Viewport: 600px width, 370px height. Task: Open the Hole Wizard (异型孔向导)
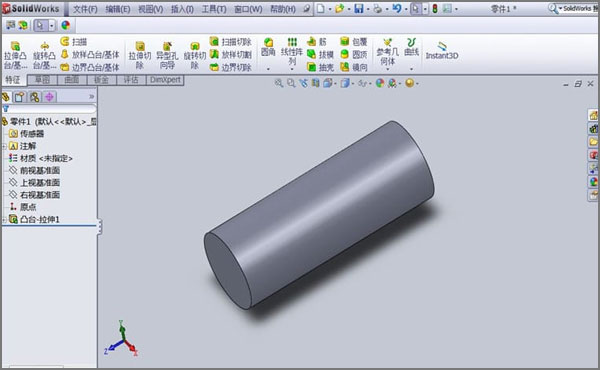pos(167,55)
